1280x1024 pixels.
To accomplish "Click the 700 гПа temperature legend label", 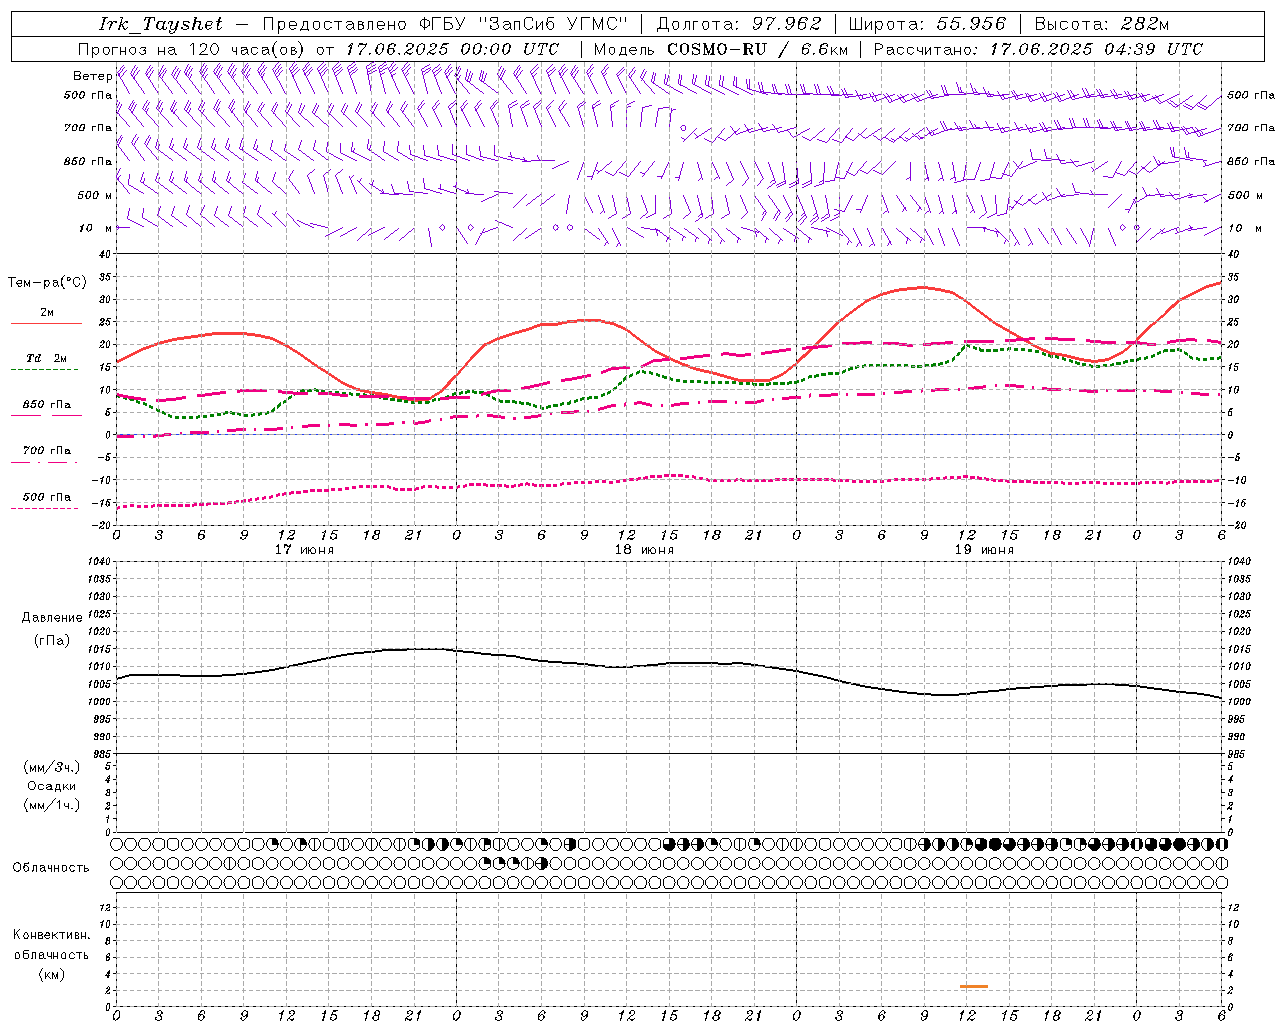I will [47, 451].
